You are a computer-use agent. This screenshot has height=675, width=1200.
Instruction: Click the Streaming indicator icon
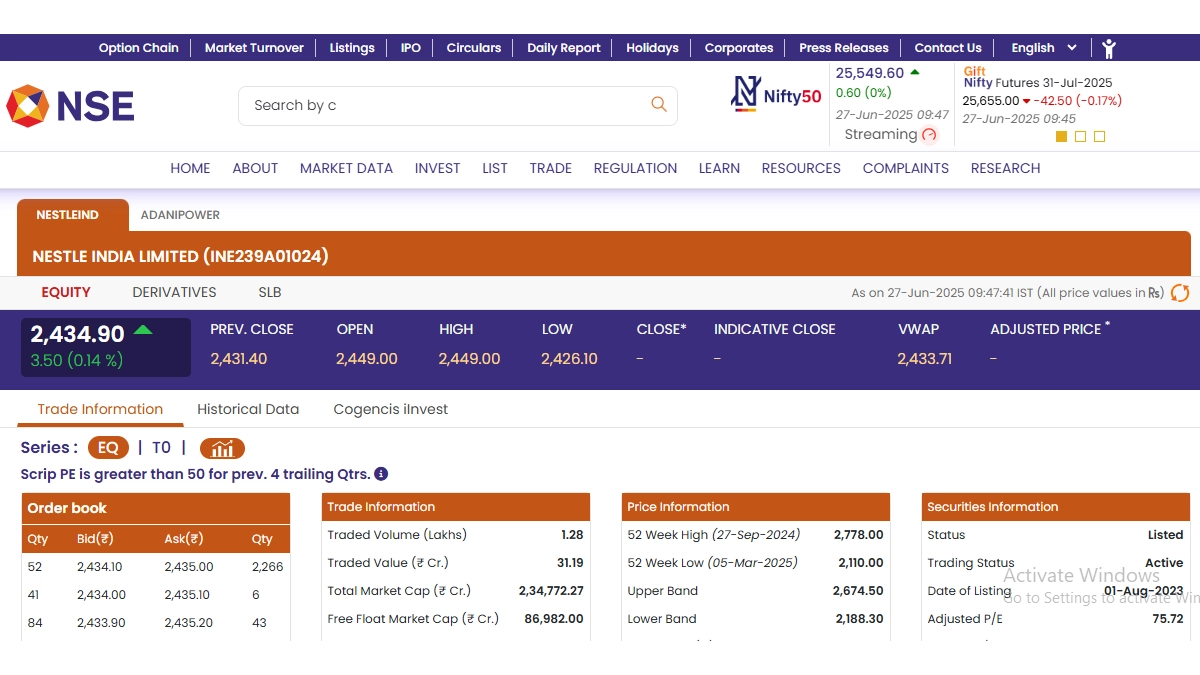930,135
